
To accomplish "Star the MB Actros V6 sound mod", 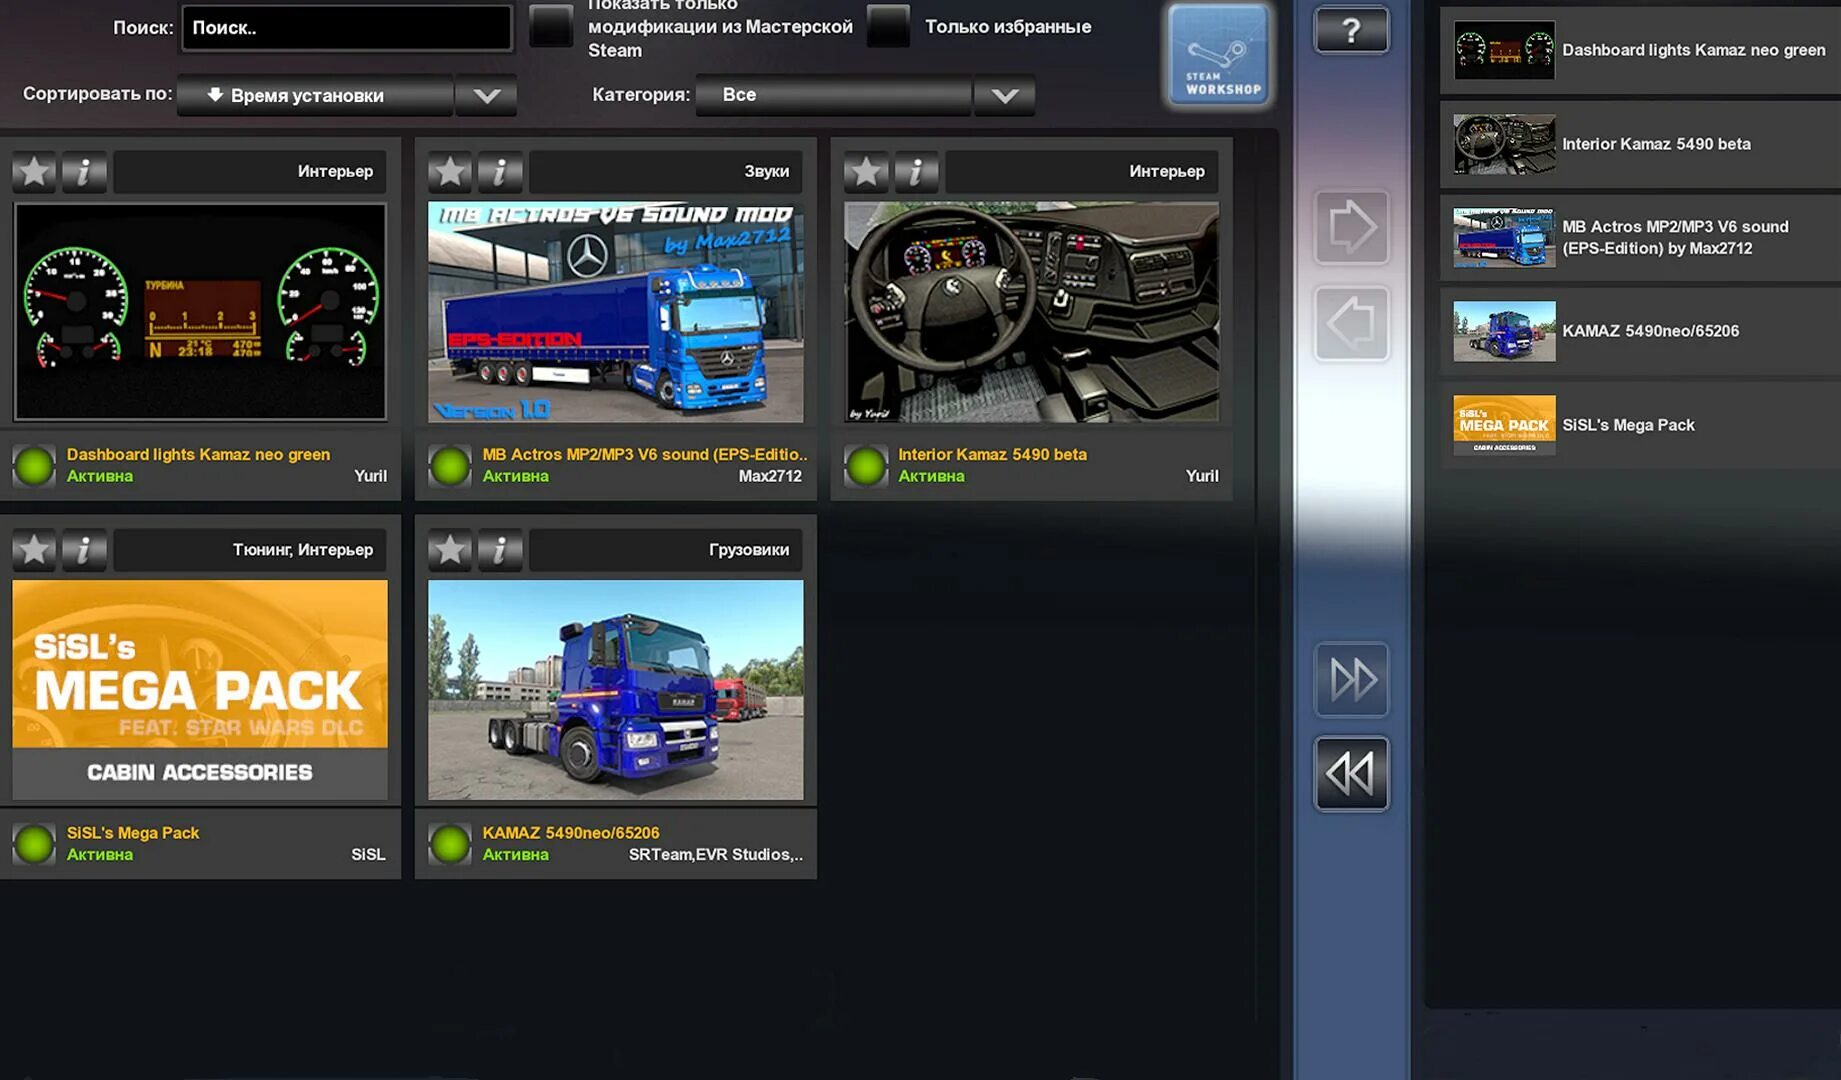I will tap(450, 172).
